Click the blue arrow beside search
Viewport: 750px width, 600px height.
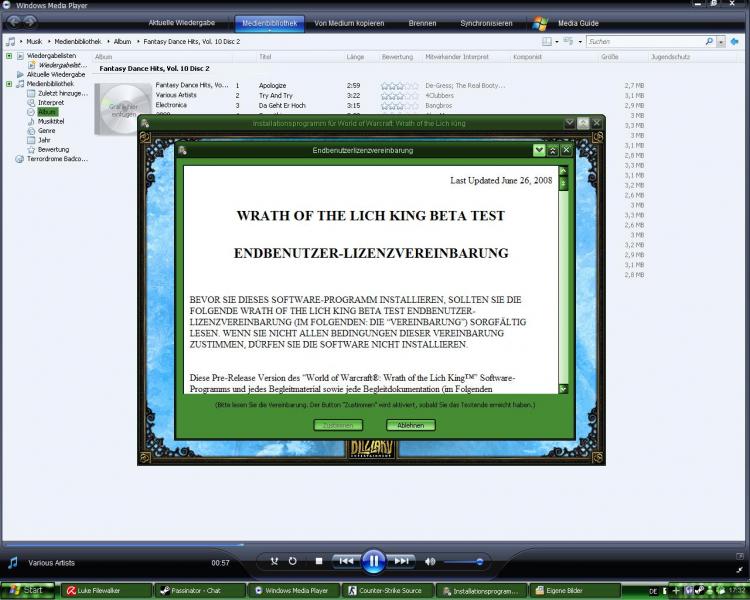[x=735, y=42]
